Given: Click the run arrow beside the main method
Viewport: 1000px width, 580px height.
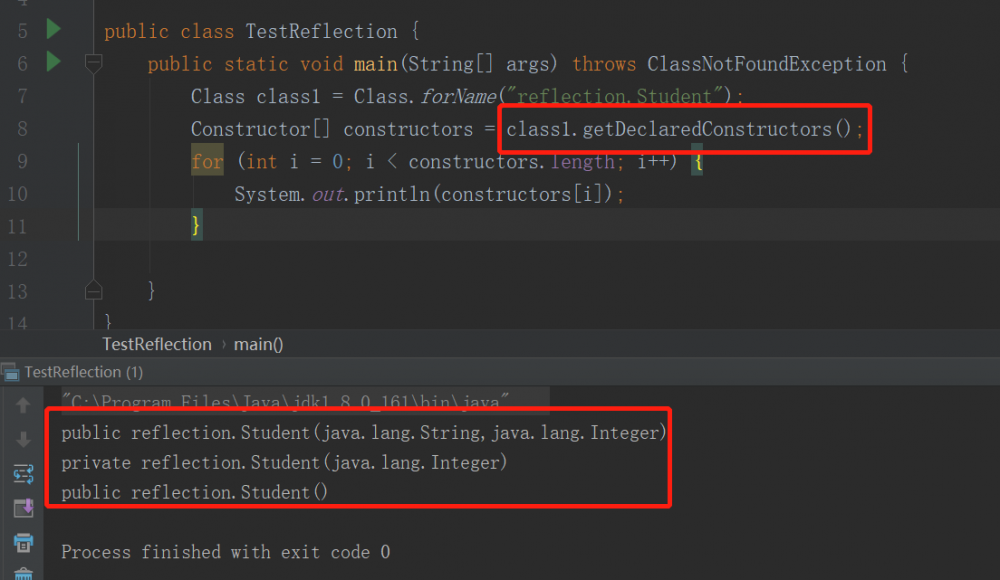Looking at the screenshot, I should (x=53, y=62).
